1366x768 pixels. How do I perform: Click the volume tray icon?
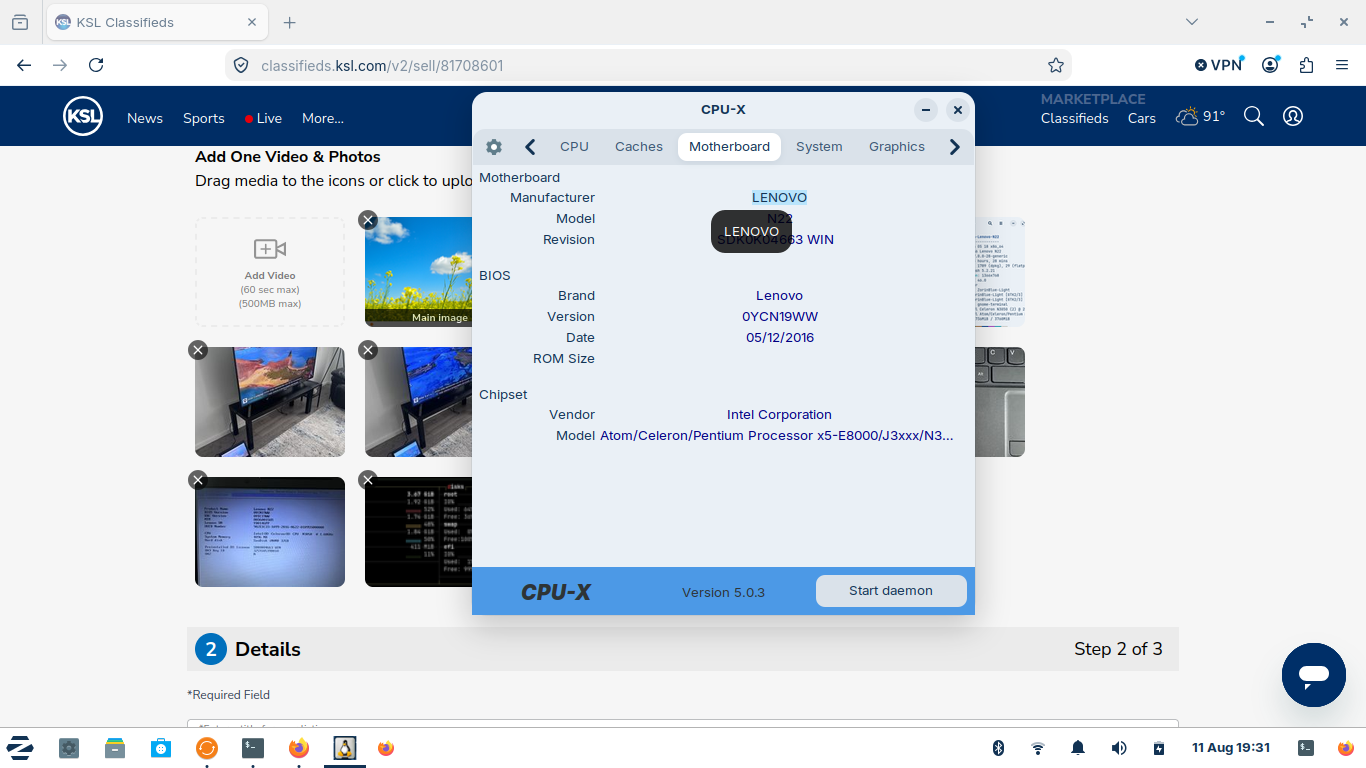click(1119, 748)
